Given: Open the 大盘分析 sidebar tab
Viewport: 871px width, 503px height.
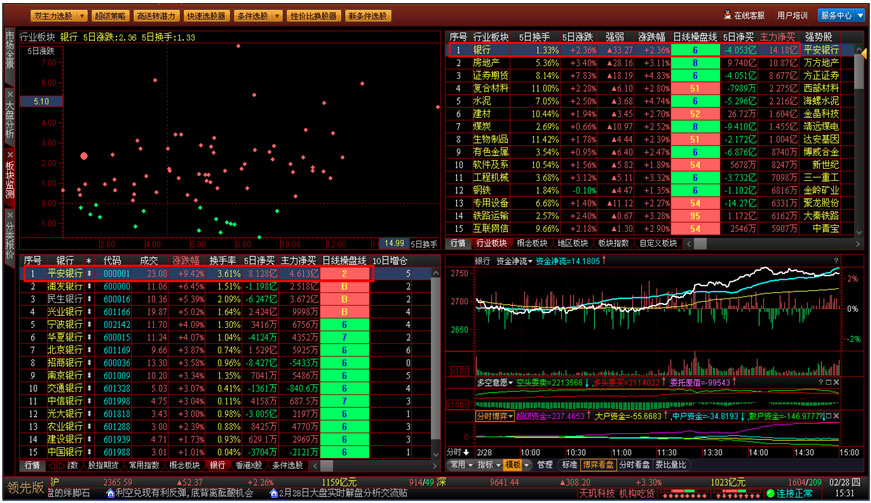Looking at the screenshot, I should [9, 118].
